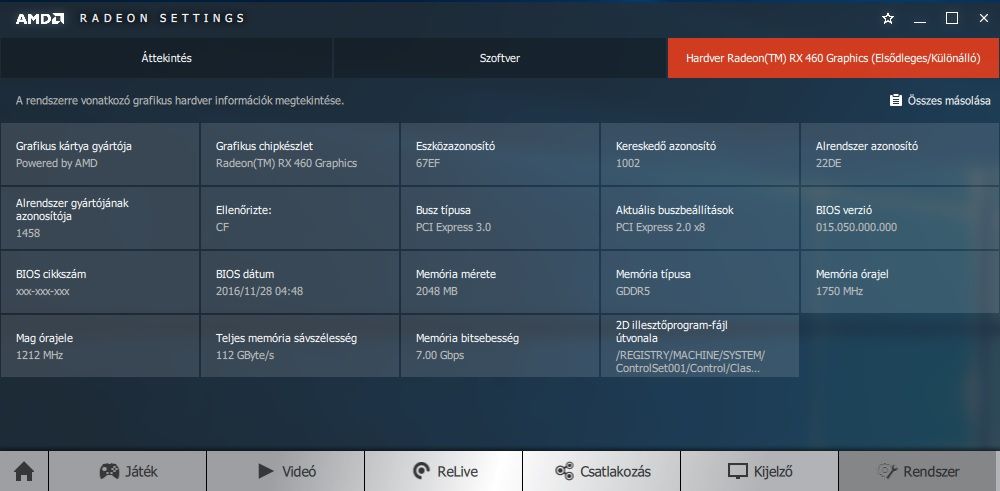Click the ReLive swirl icon
1000x491 pixels.
[x=422, y=471]
